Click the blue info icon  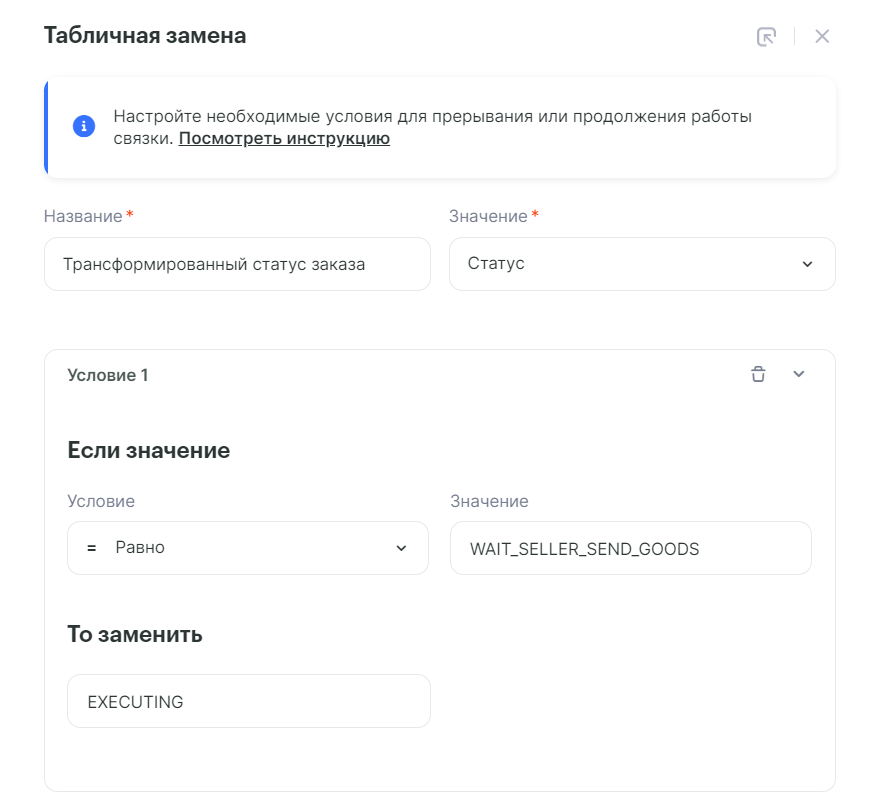pyautogui.click(x=84, y=127)
